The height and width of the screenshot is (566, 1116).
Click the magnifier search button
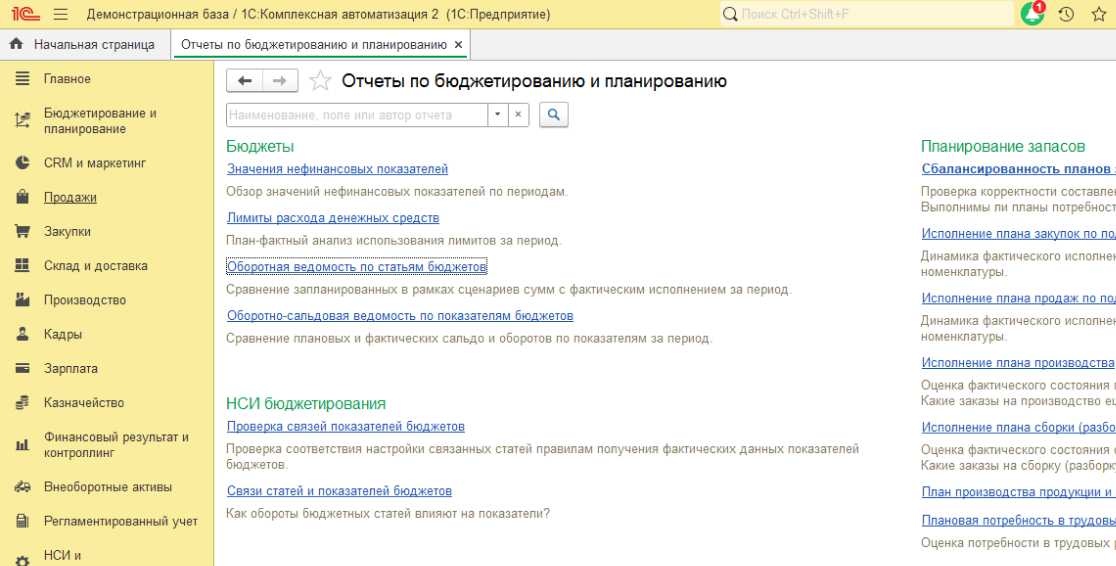(x=554, y=115)
